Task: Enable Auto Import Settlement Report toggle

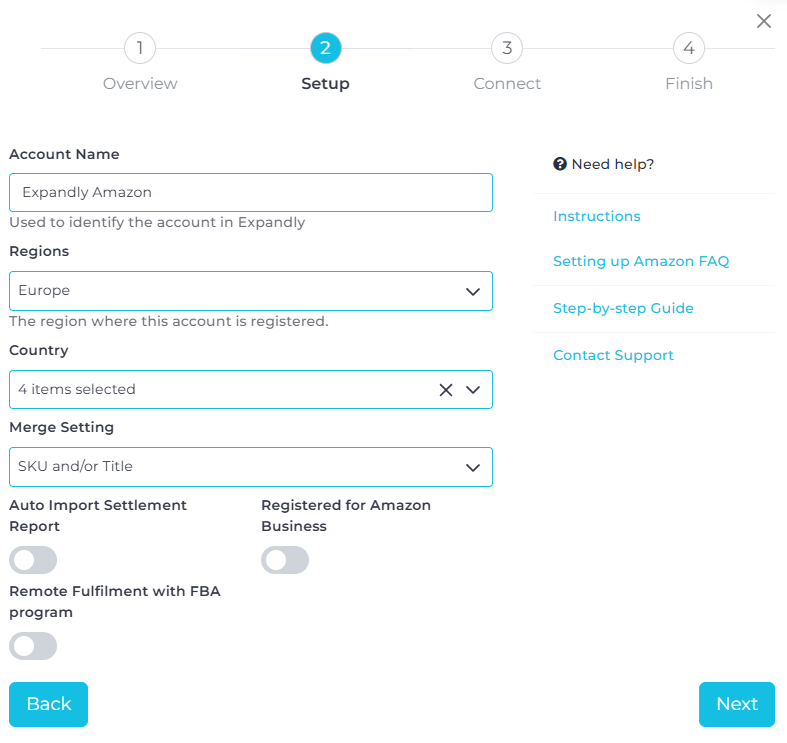Action: 33,560
